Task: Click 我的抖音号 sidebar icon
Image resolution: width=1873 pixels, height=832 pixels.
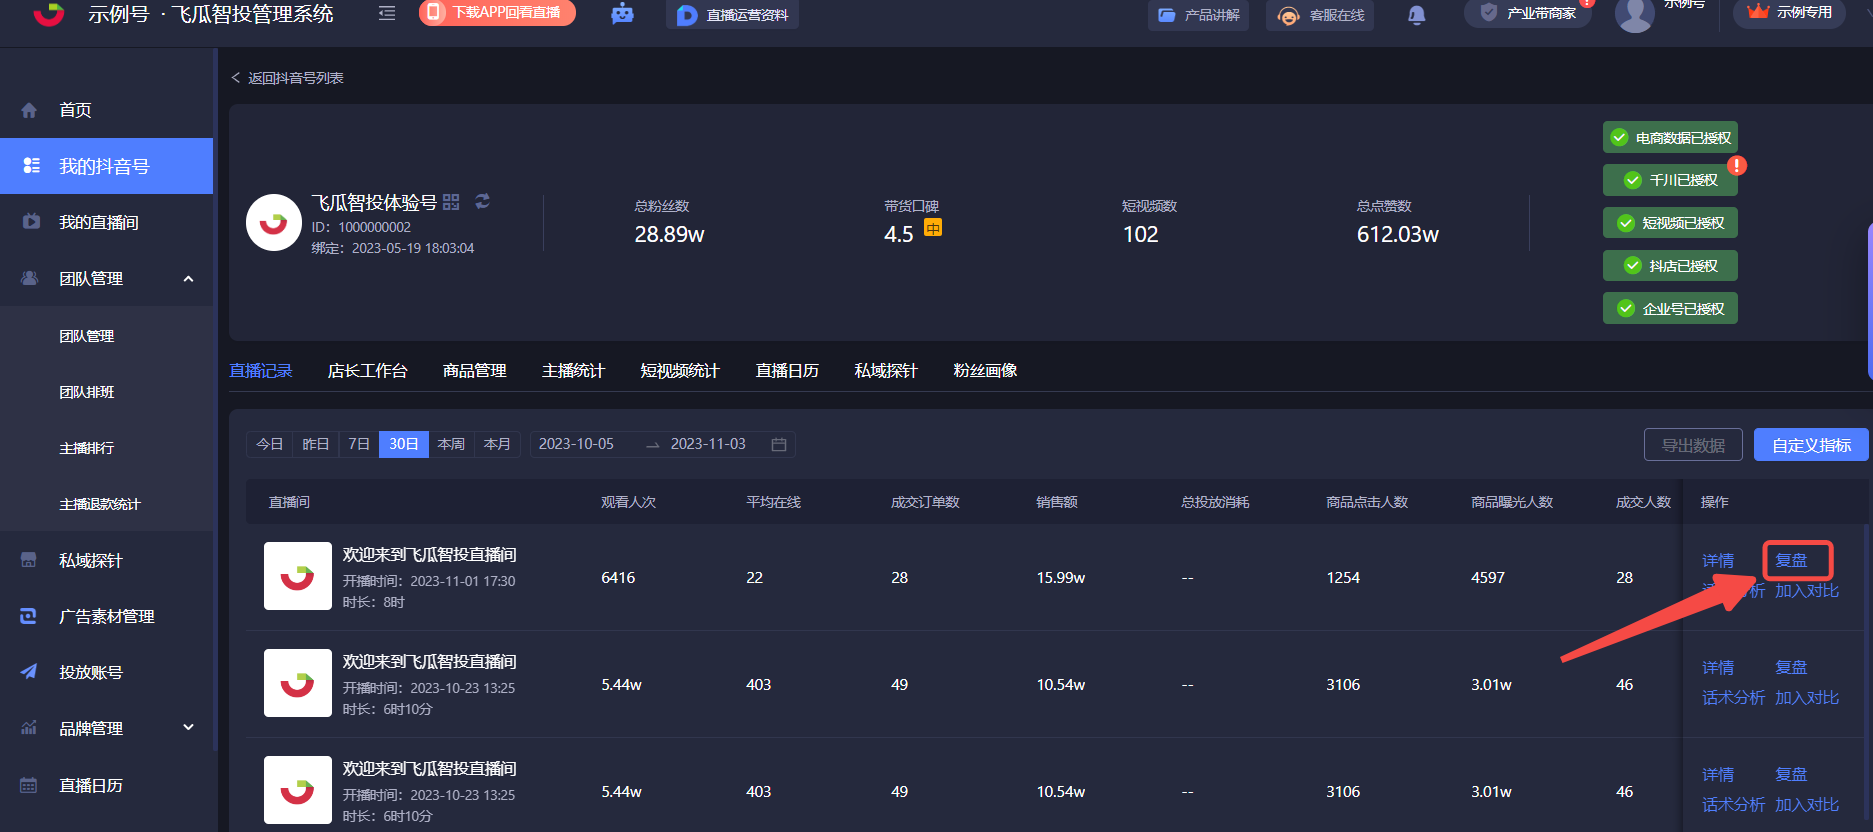Action: click(31, 166)
